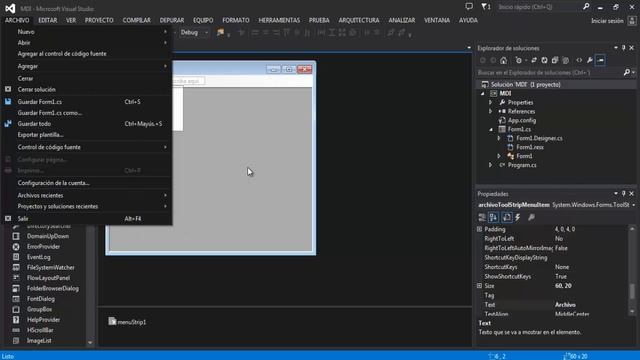Open Archivos recientes submenu

click(87, 195)
